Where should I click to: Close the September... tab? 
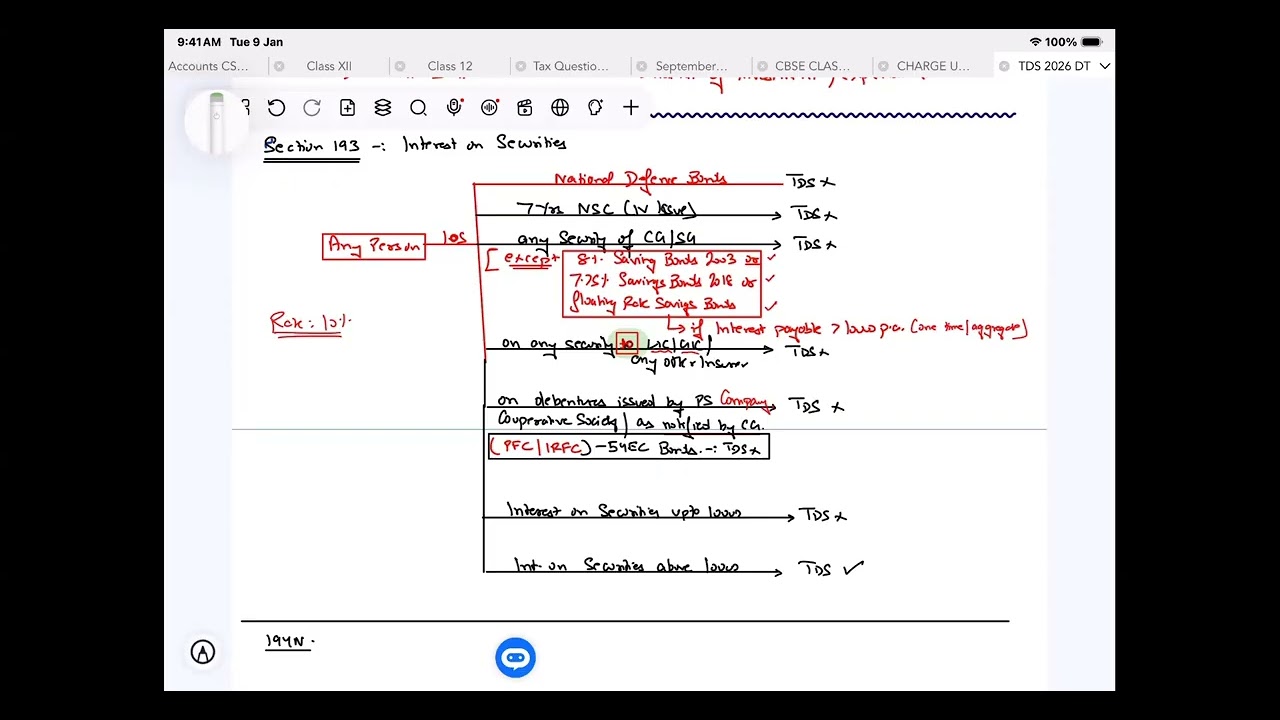[641, 66]
